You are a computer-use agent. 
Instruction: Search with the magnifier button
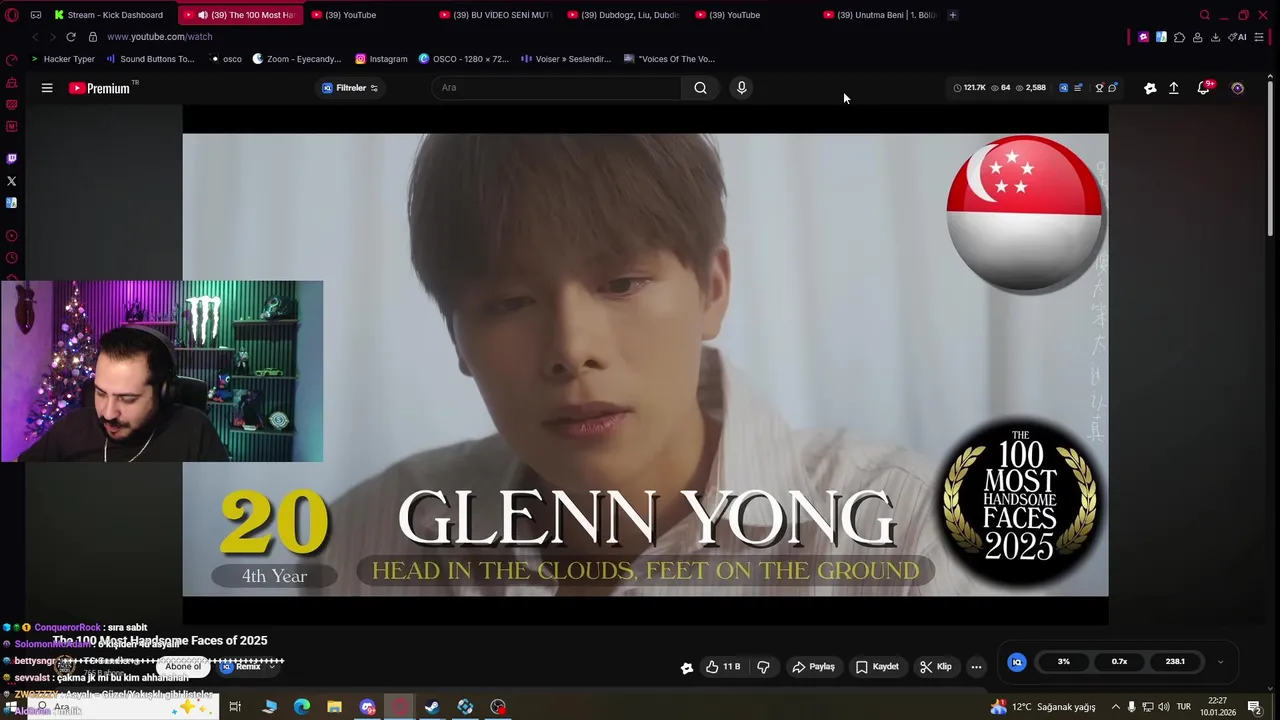[x=700, y=88]
